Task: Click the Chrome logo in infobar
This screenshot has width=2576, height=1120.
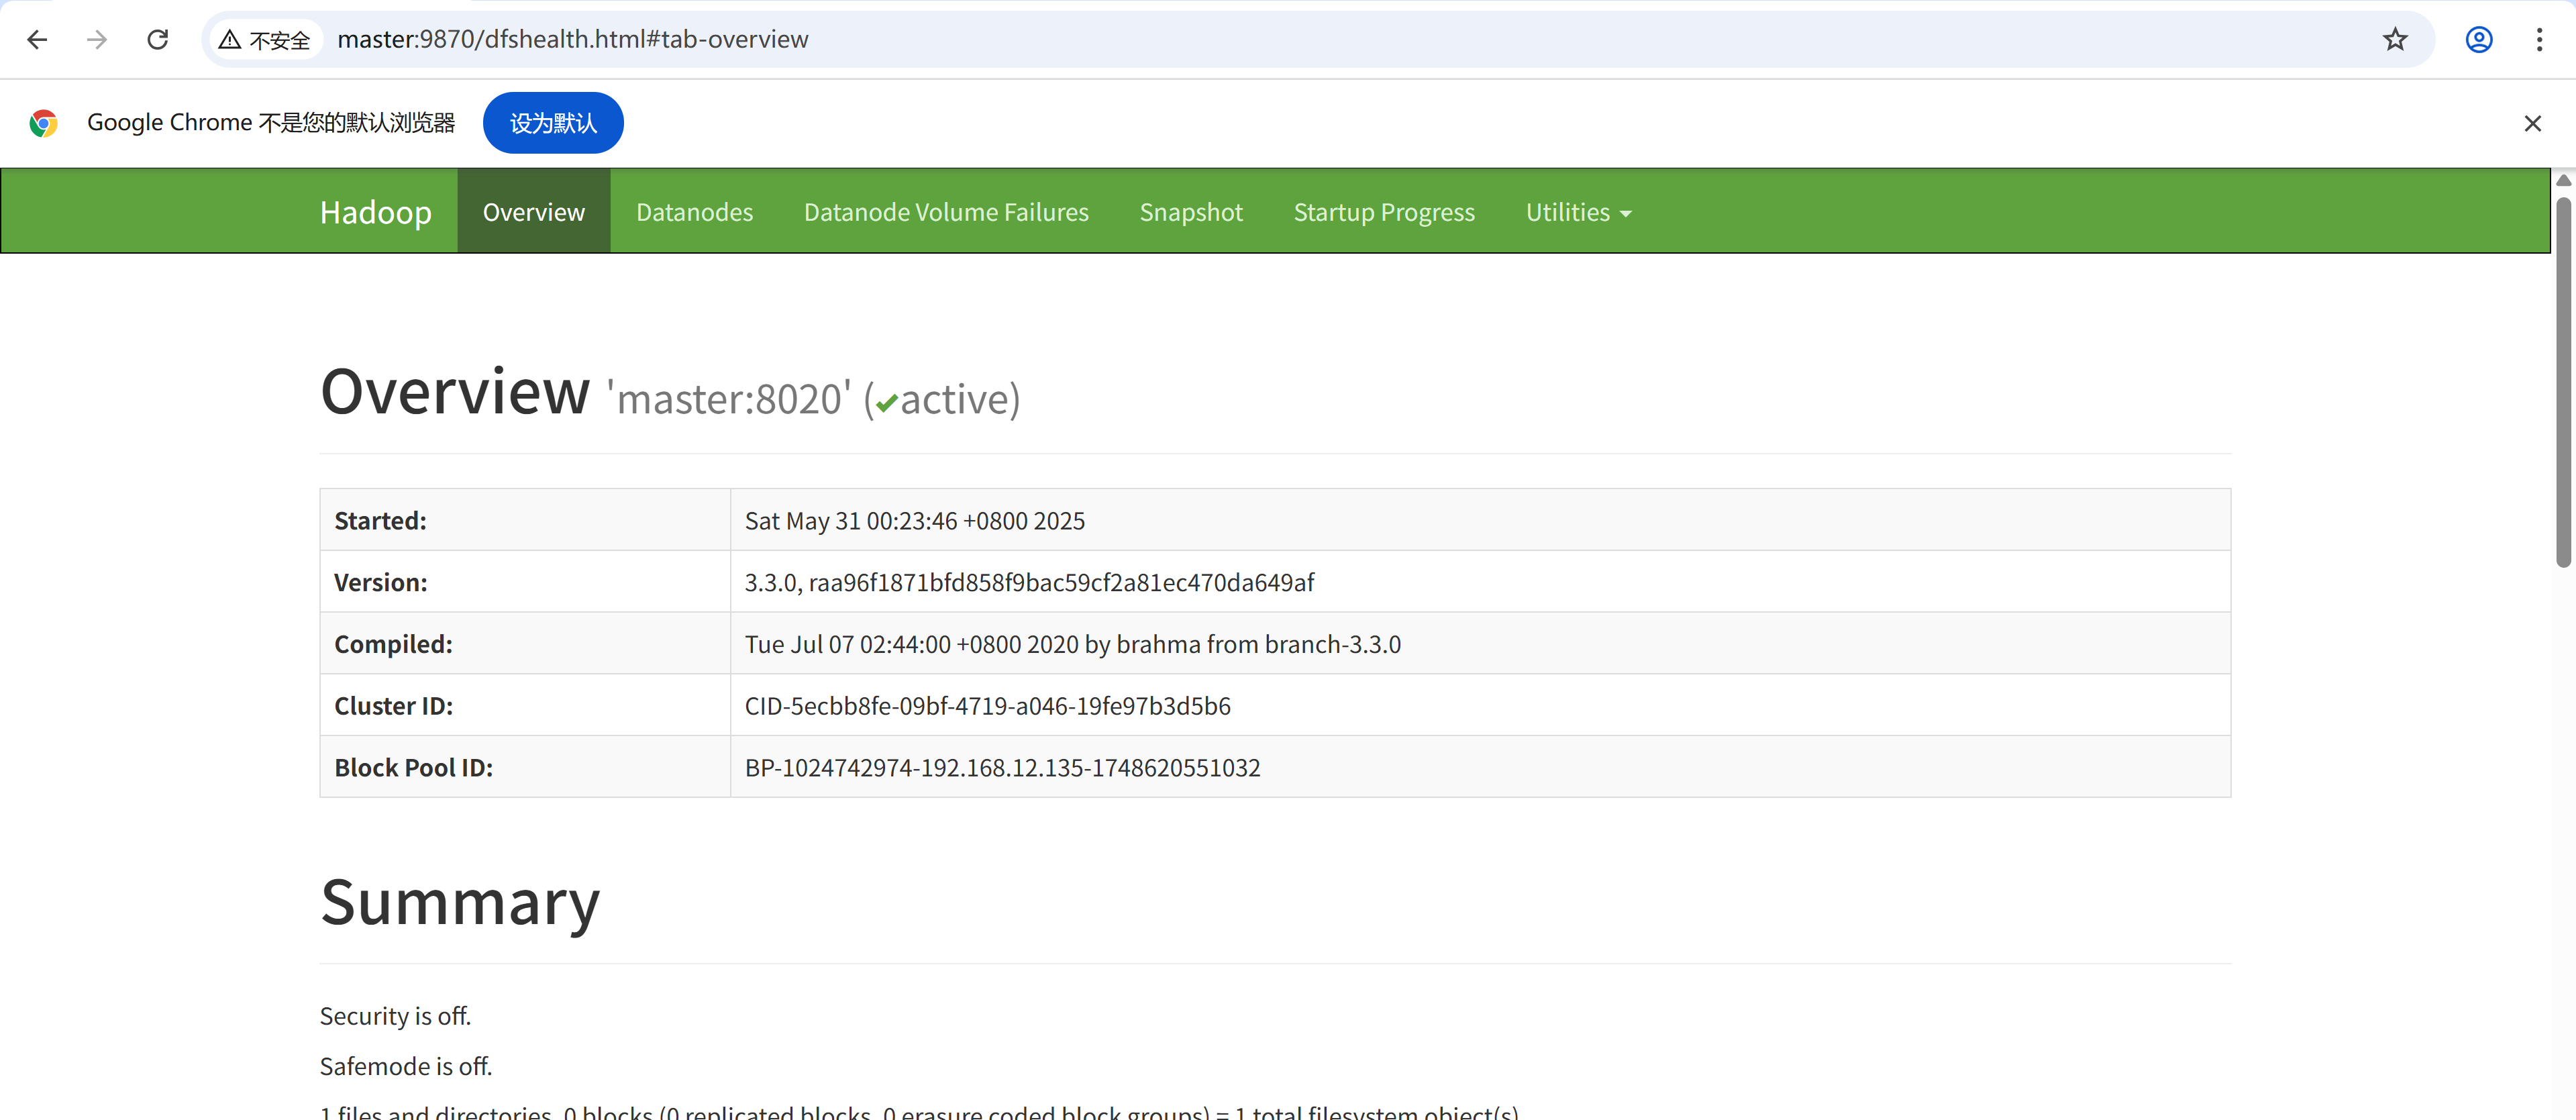Action: click(x=43, y=123)
